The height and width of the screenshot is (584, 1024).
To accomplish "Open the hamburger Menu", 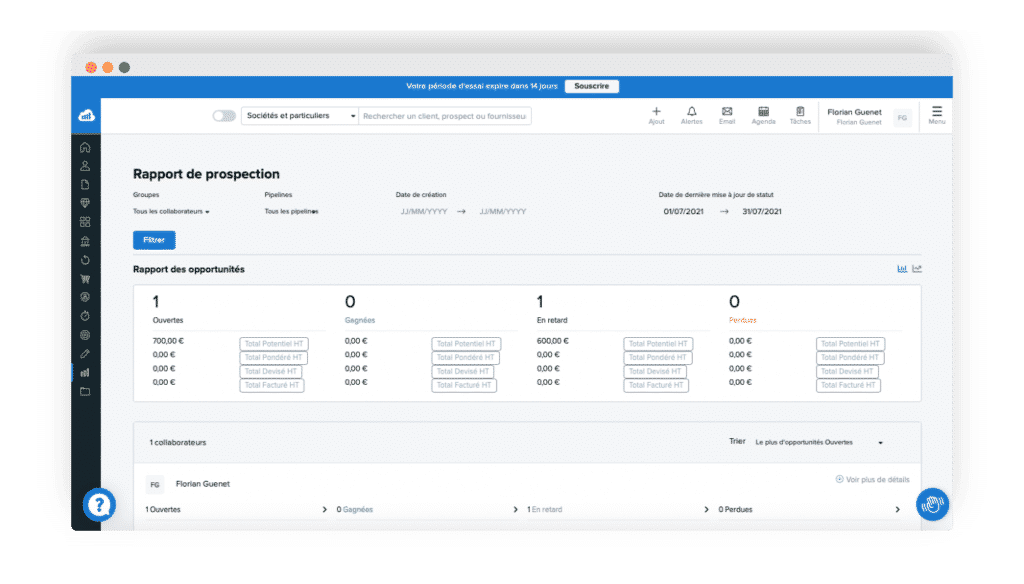I will (x=936, y=113).
